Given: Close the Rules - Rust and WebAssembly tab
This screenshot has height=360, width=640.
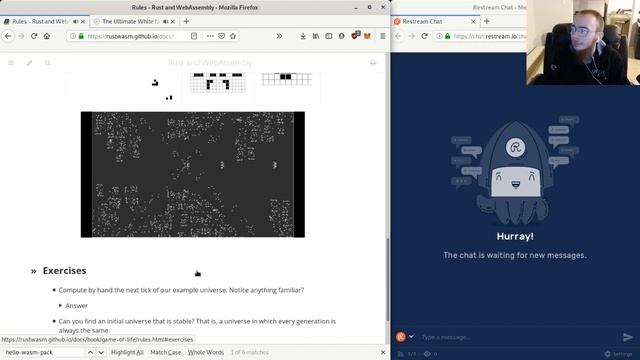Looking at the screenshot, I should click(x=83, y=21).
